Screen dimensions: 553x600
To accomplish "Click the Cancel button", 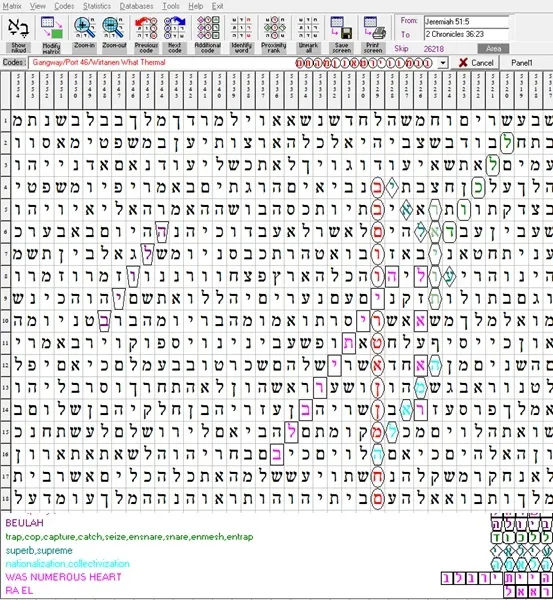I will tap(476, 63).
